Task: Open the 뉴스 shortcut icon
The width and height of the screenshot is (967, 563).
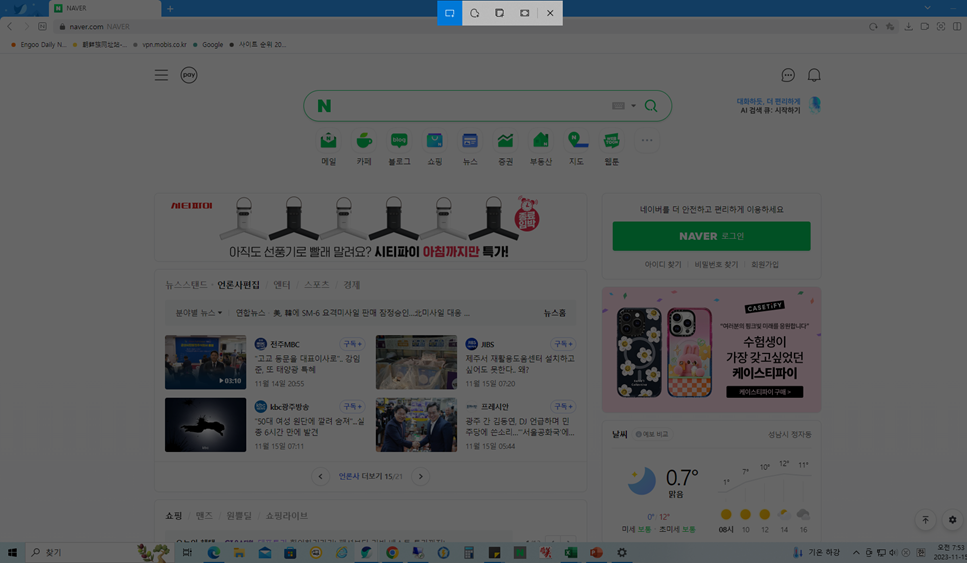Action: pyautogui.click(x=470, y=141)
